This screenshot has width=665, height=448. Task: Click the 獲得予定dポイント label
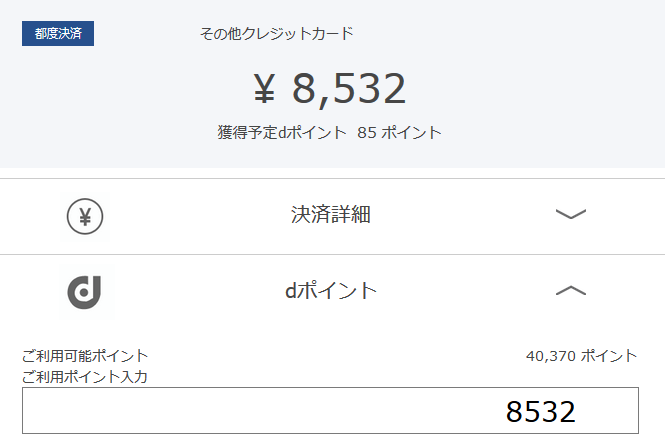pos(282,132)
